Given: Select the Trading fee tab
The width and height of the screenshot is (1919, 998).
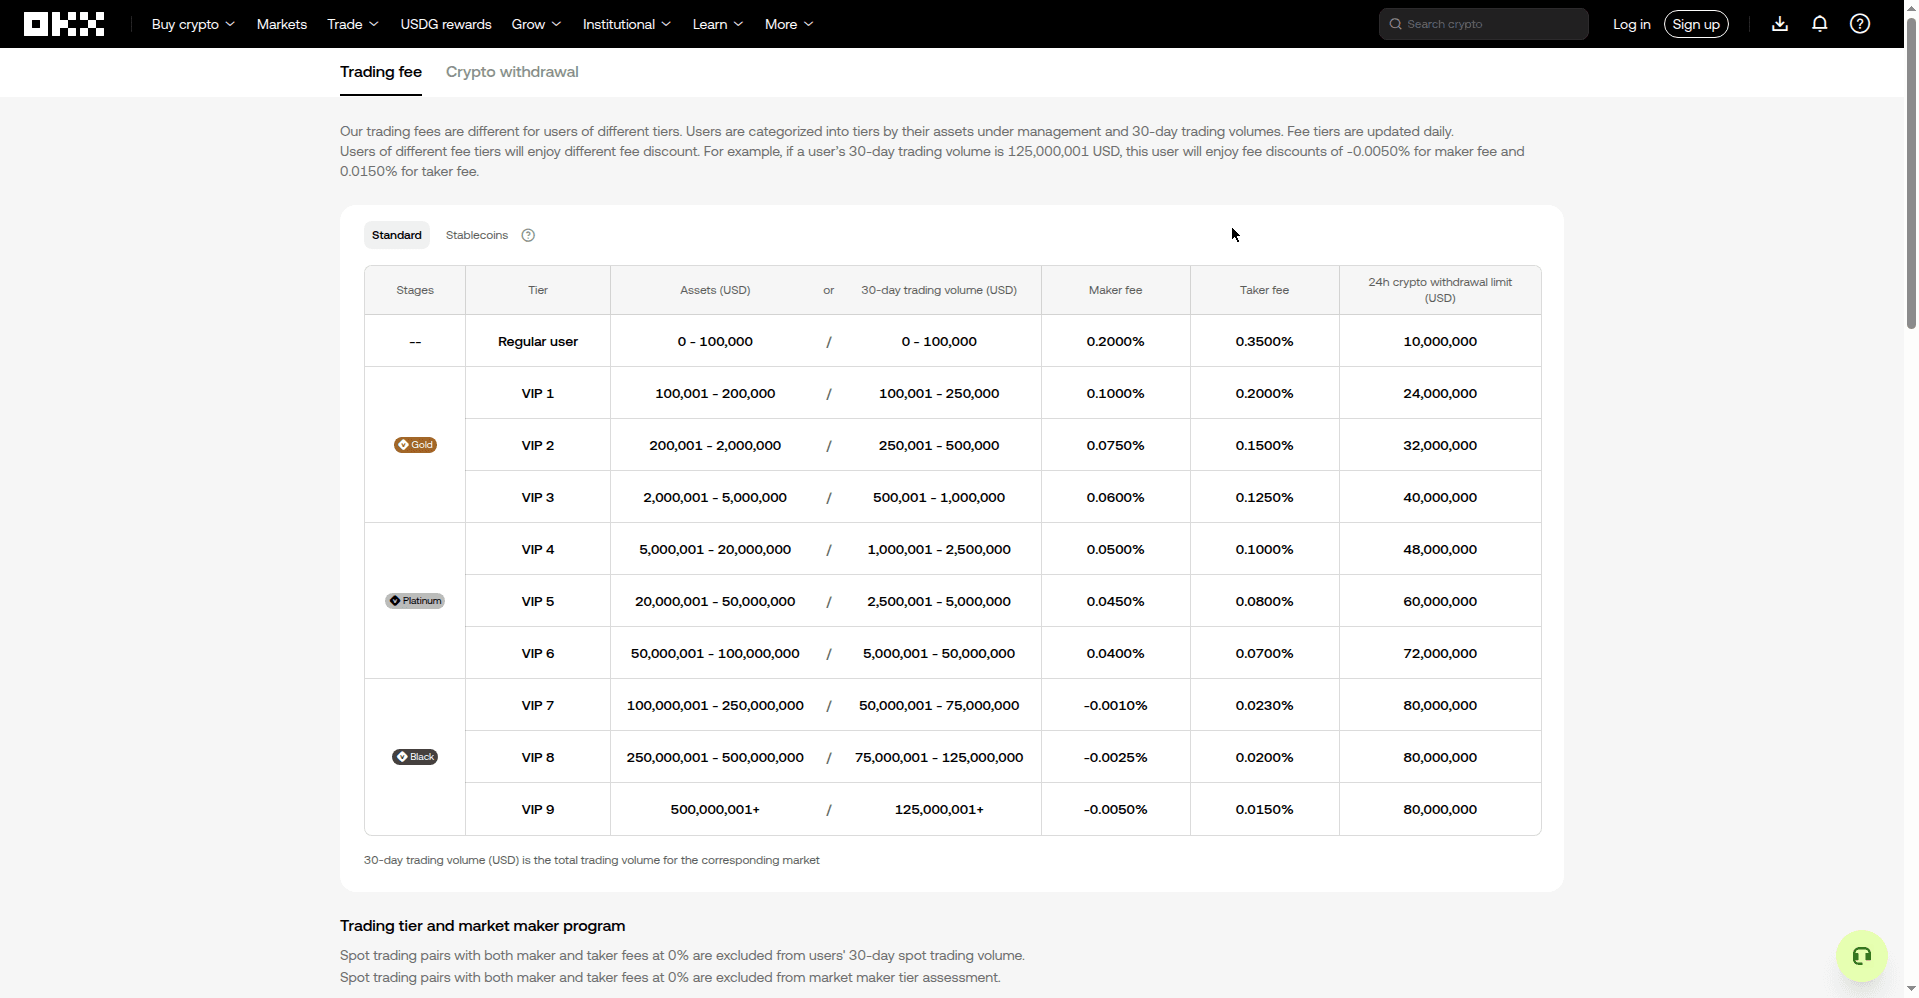Looking at the screenshot, I should 381,72.
